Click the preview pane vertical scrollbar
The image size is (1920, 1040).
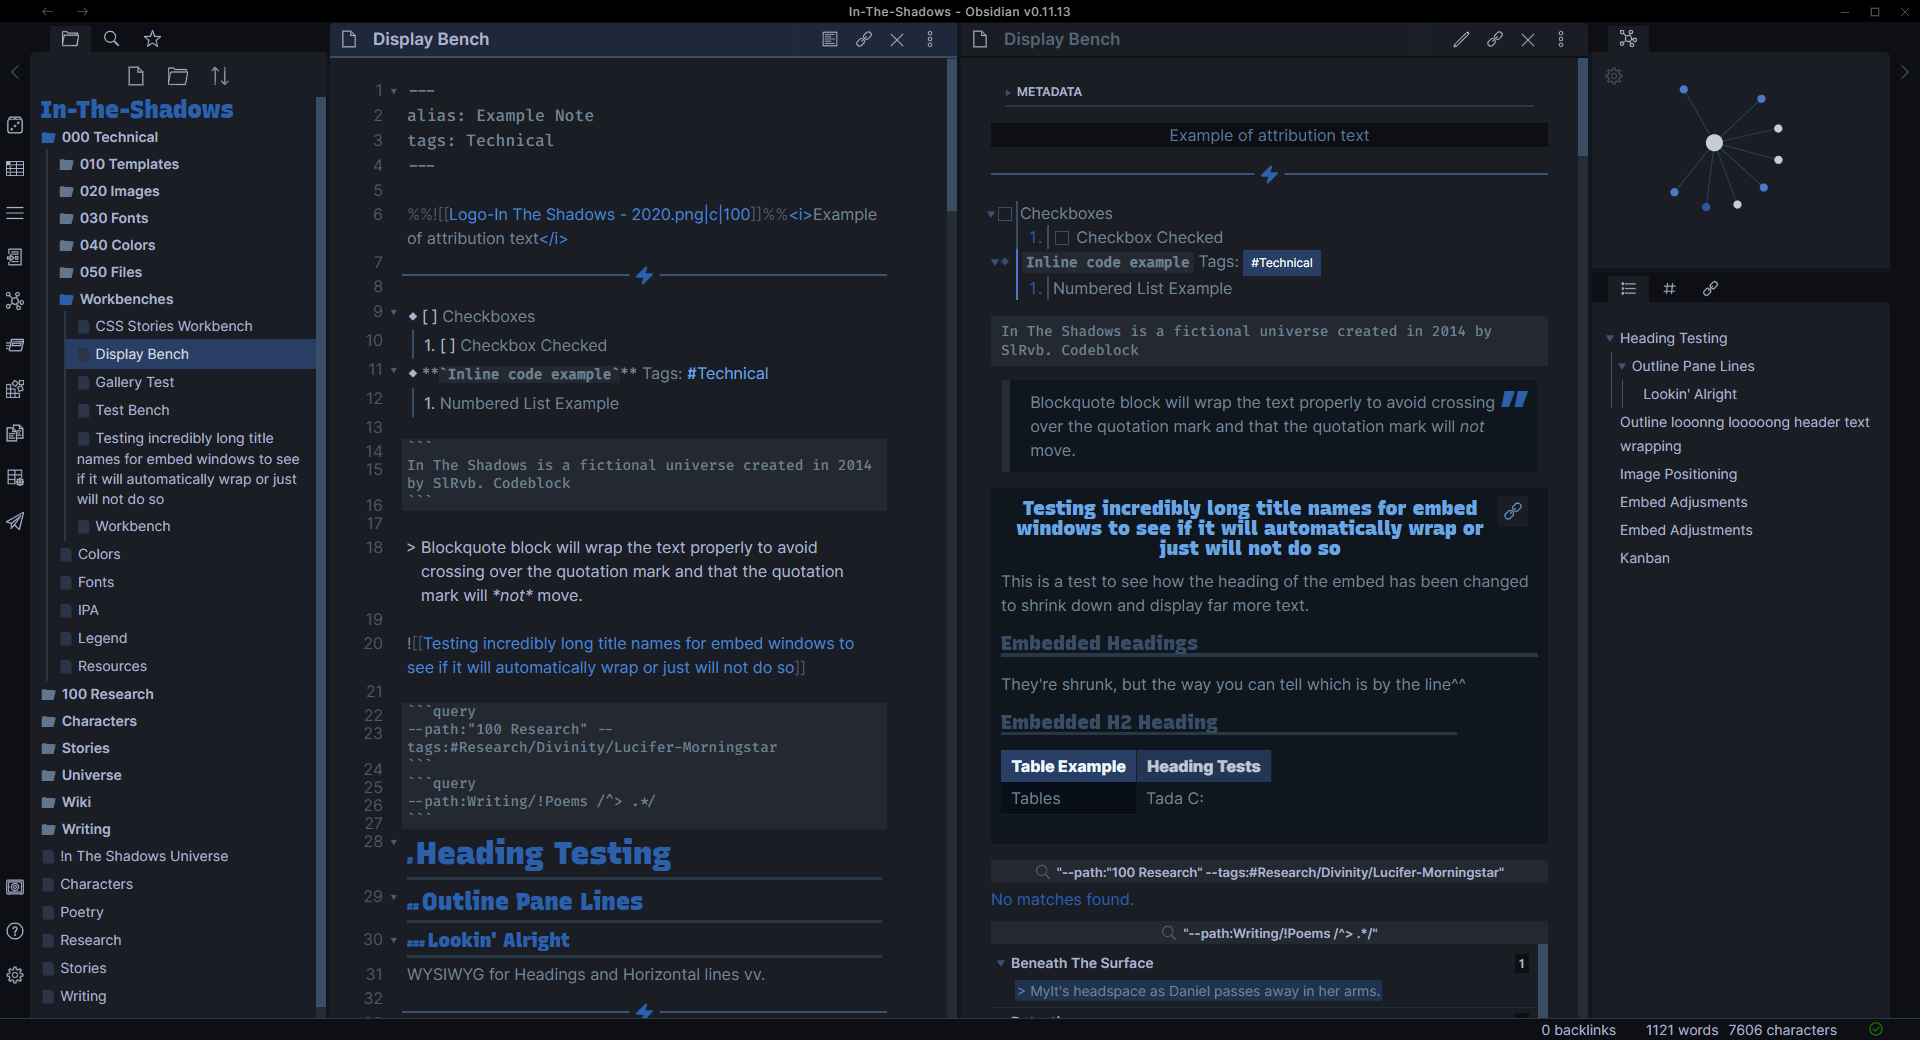point(1583,107)
